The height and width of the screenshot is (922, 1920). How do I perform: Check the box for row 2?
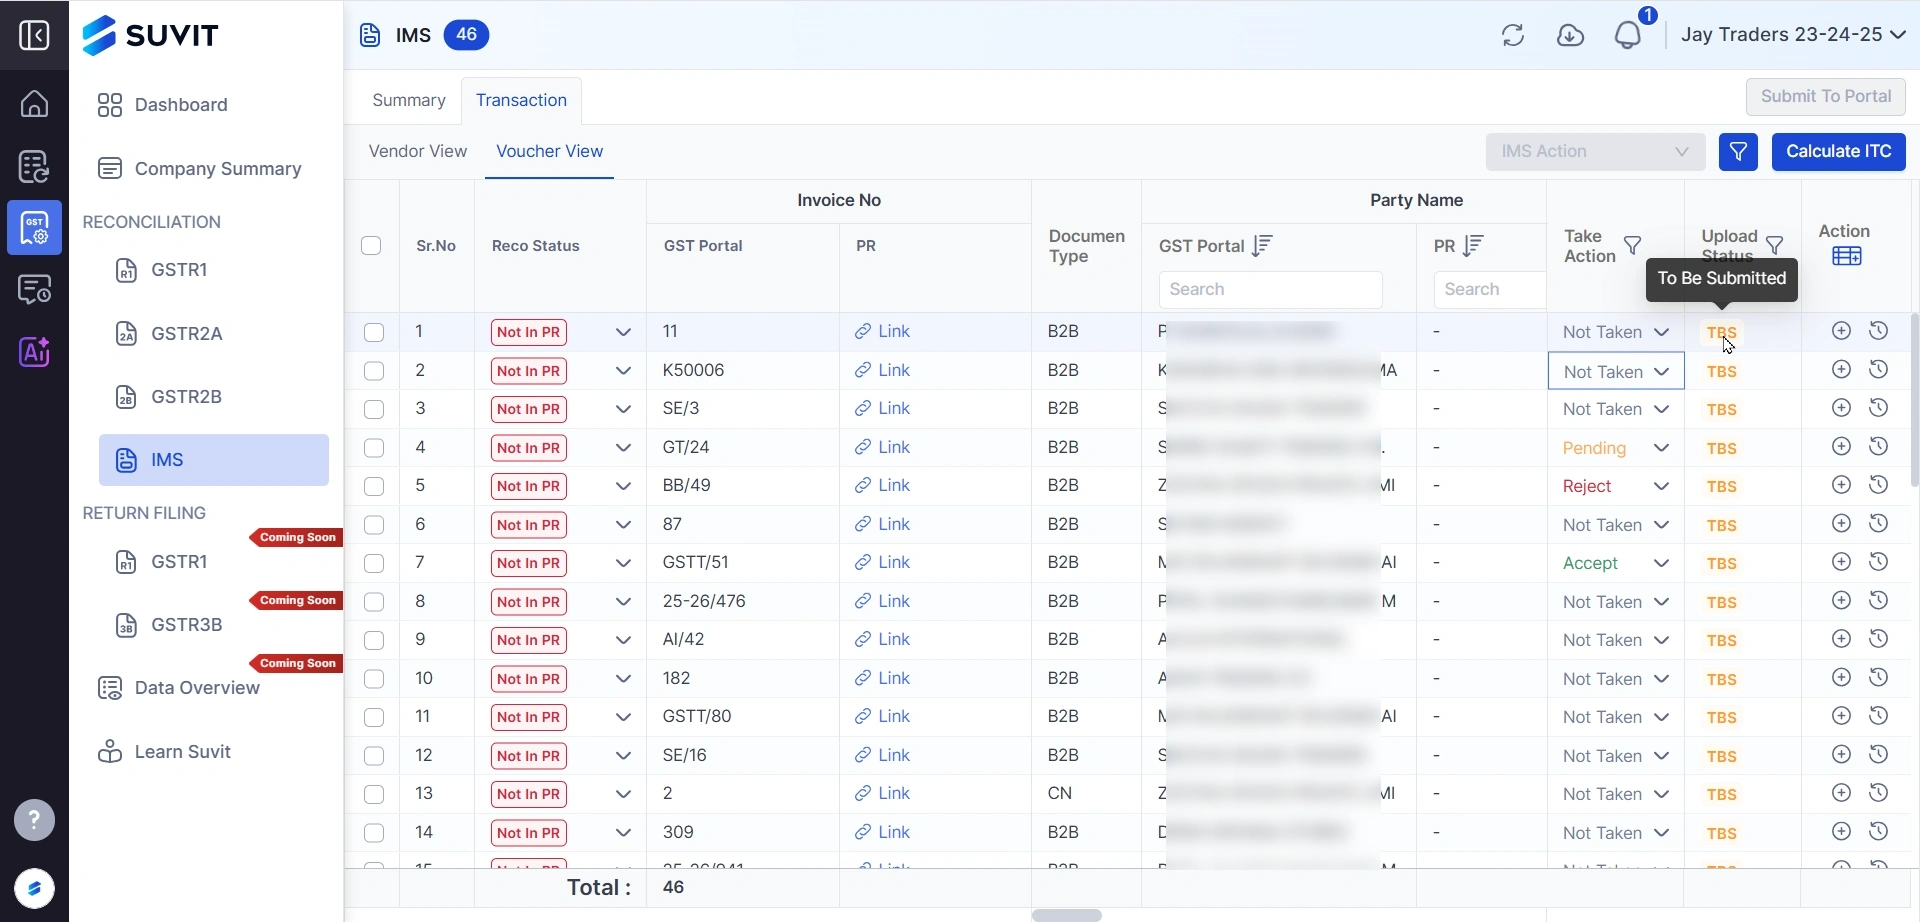[x=374, y=371]
